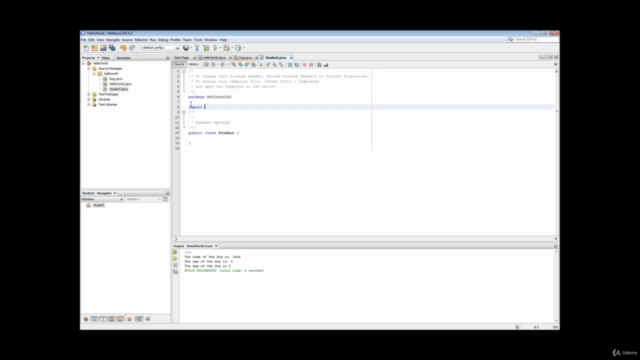This screenshot has width=640, height=360.
Task: Click the New Project toolbar icon
Action: [x=95, y=48]
